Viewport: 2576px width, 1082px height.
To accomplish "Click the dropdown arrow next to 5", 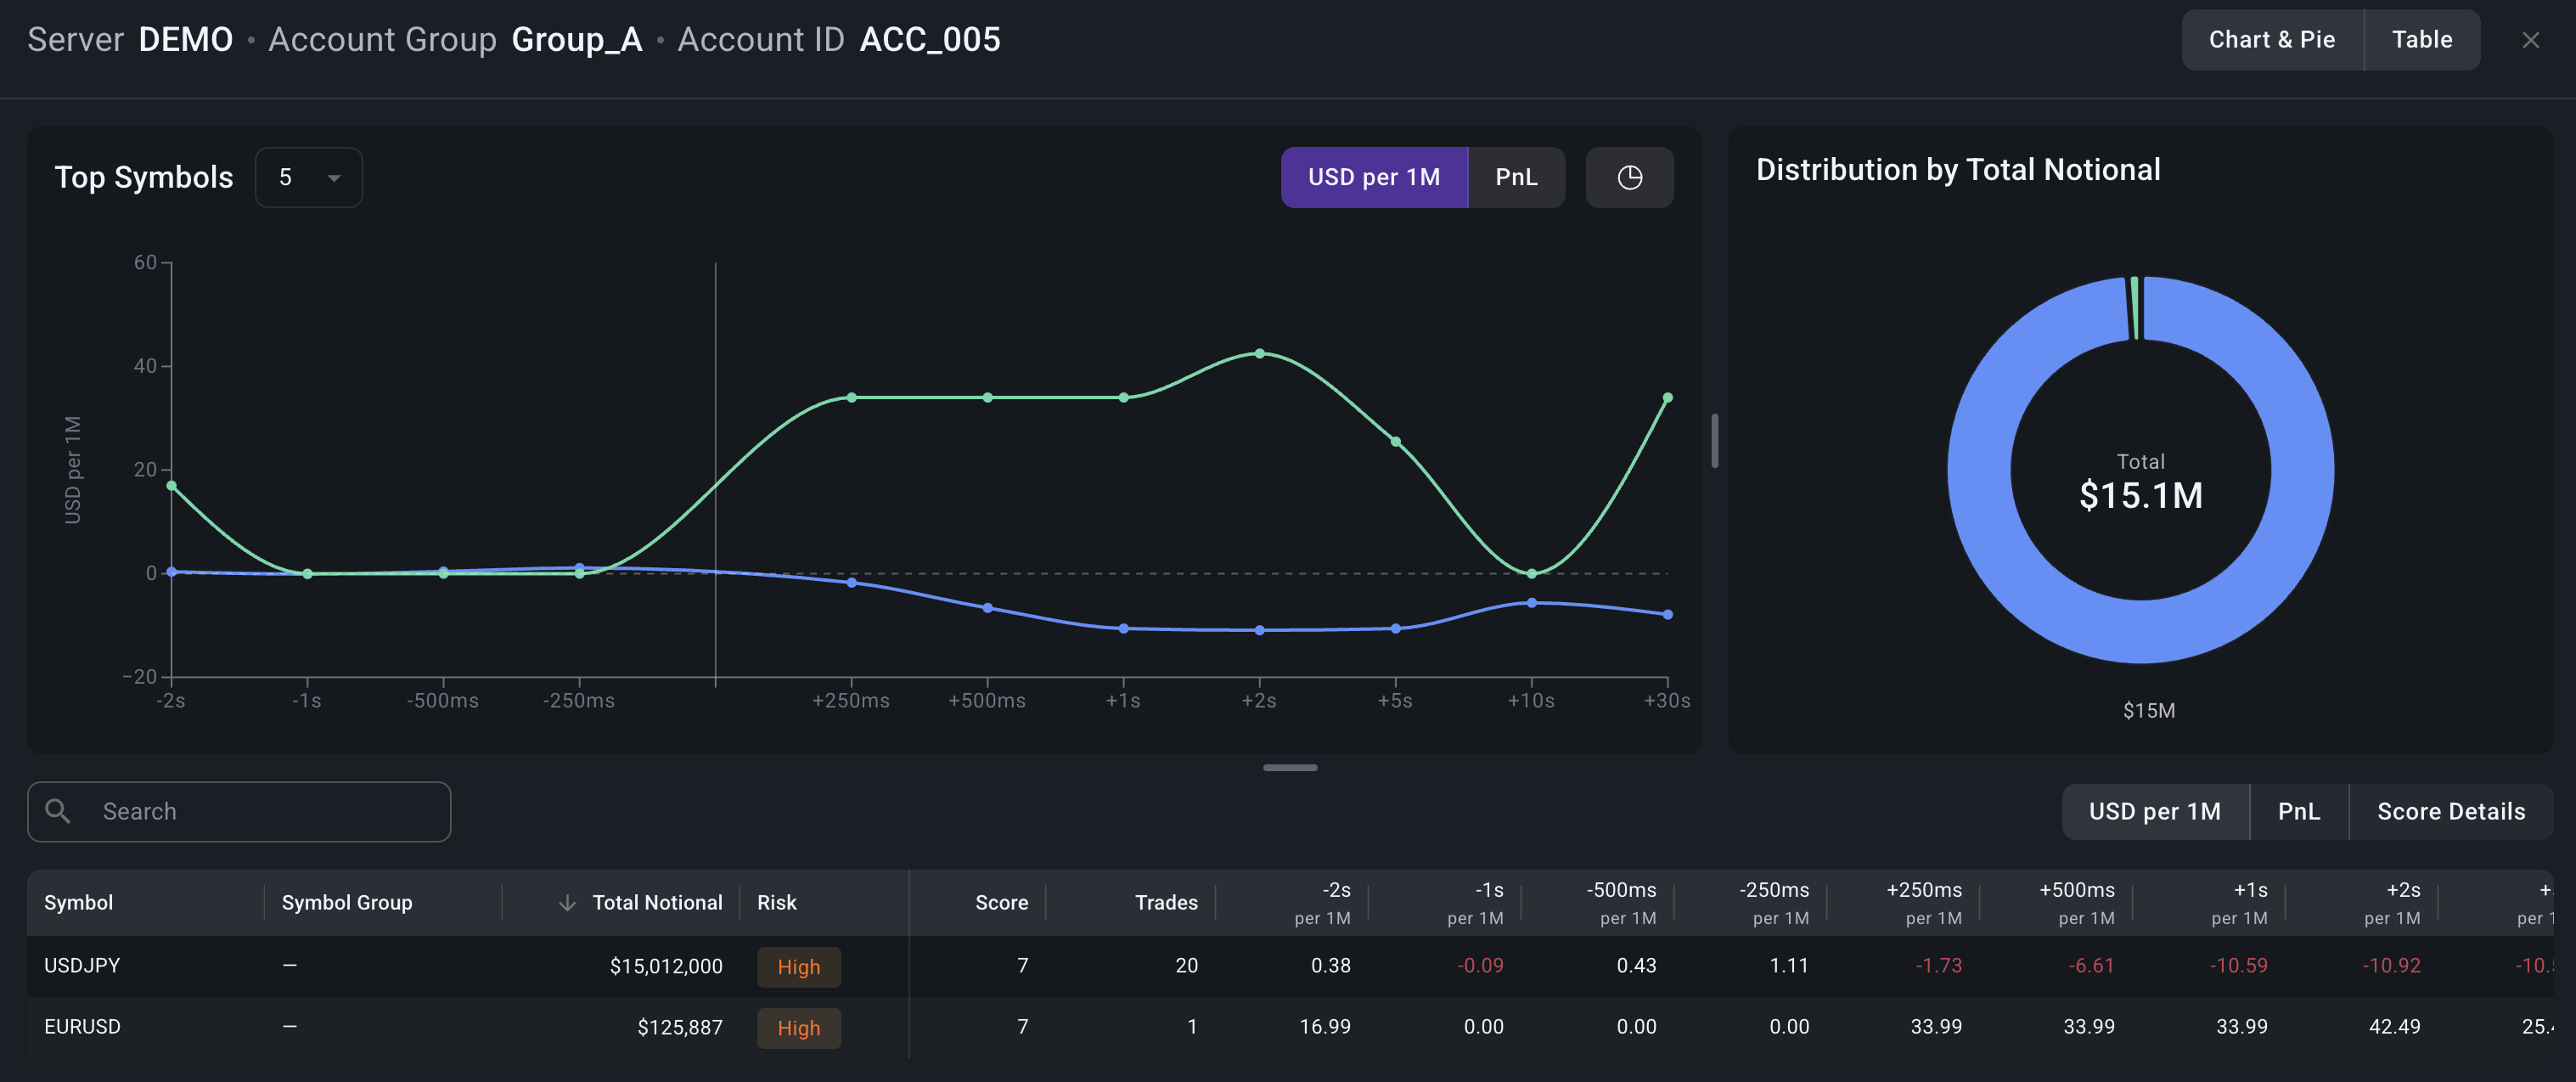I will pos(334,178).
